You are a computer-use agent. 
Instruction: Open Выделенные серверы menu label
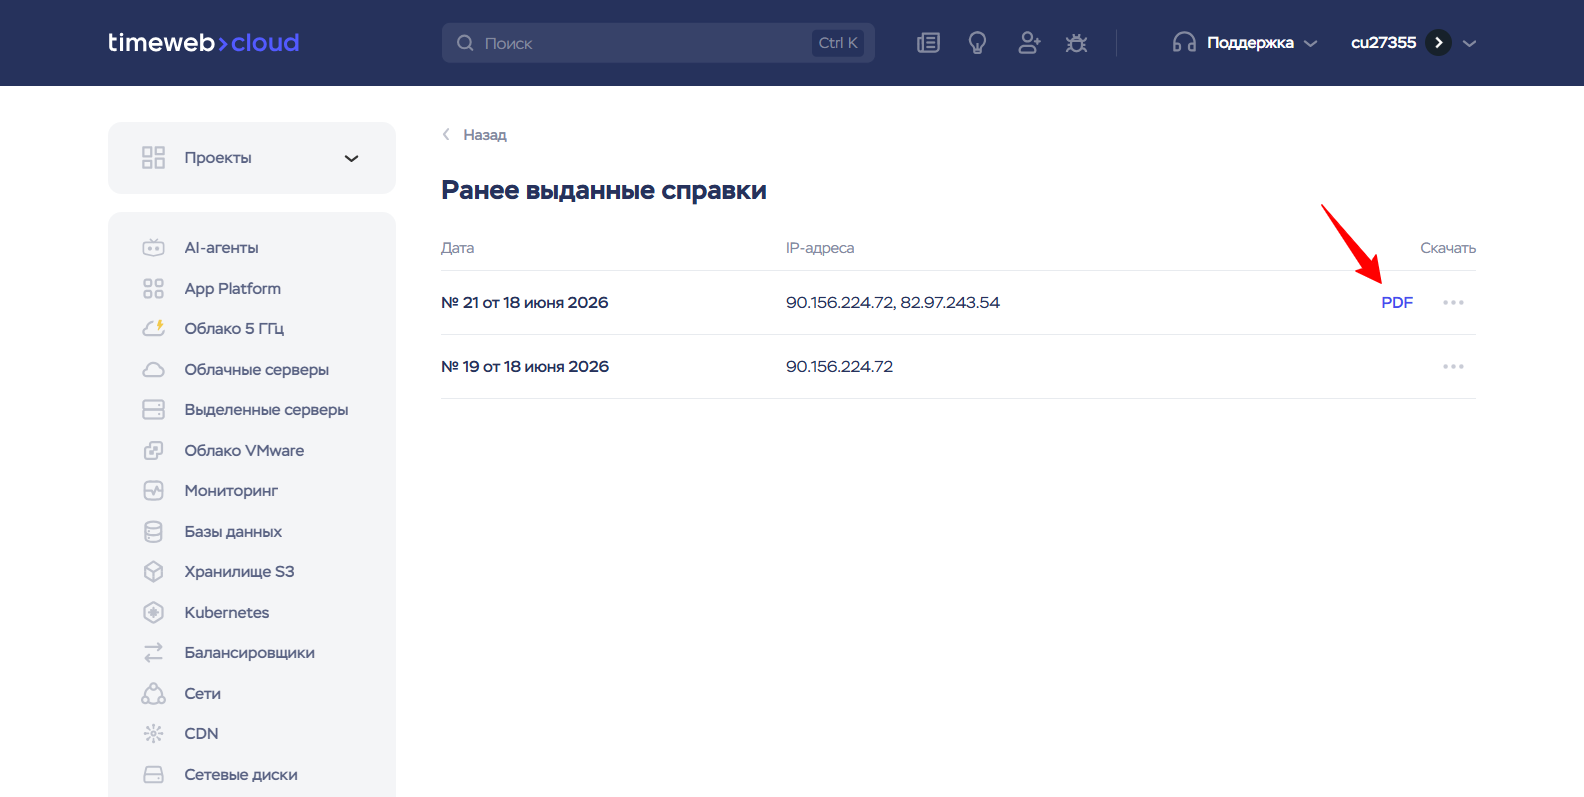click(x=266, y=409)
